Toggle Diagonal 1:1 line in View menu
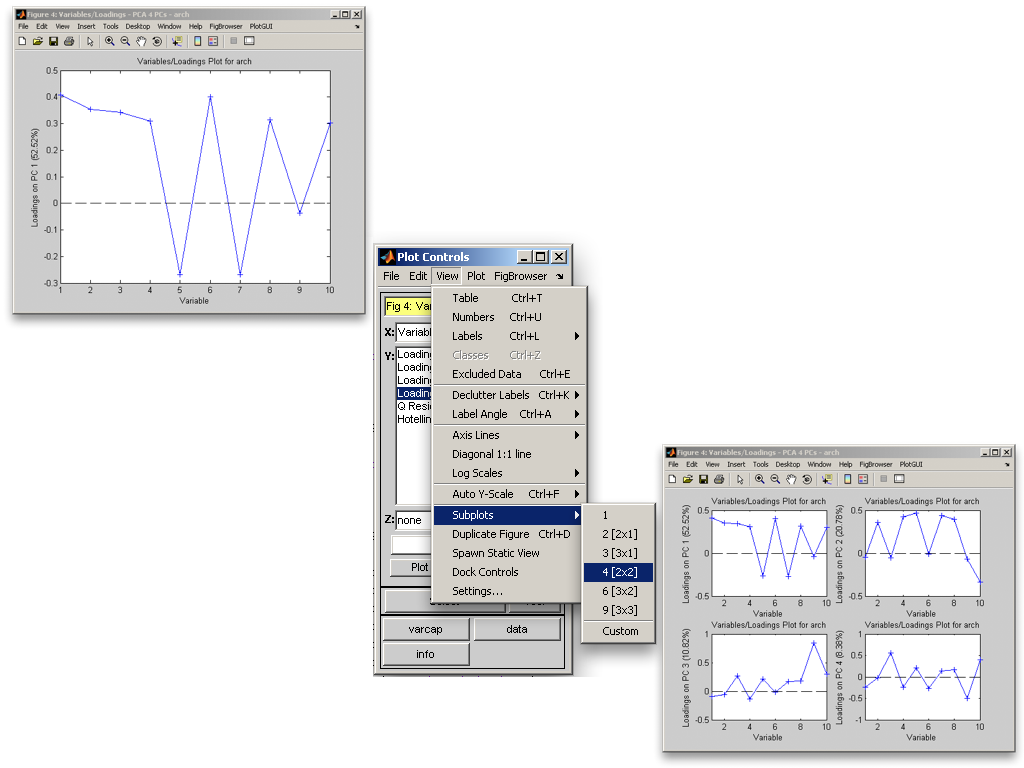 point(491,454)
